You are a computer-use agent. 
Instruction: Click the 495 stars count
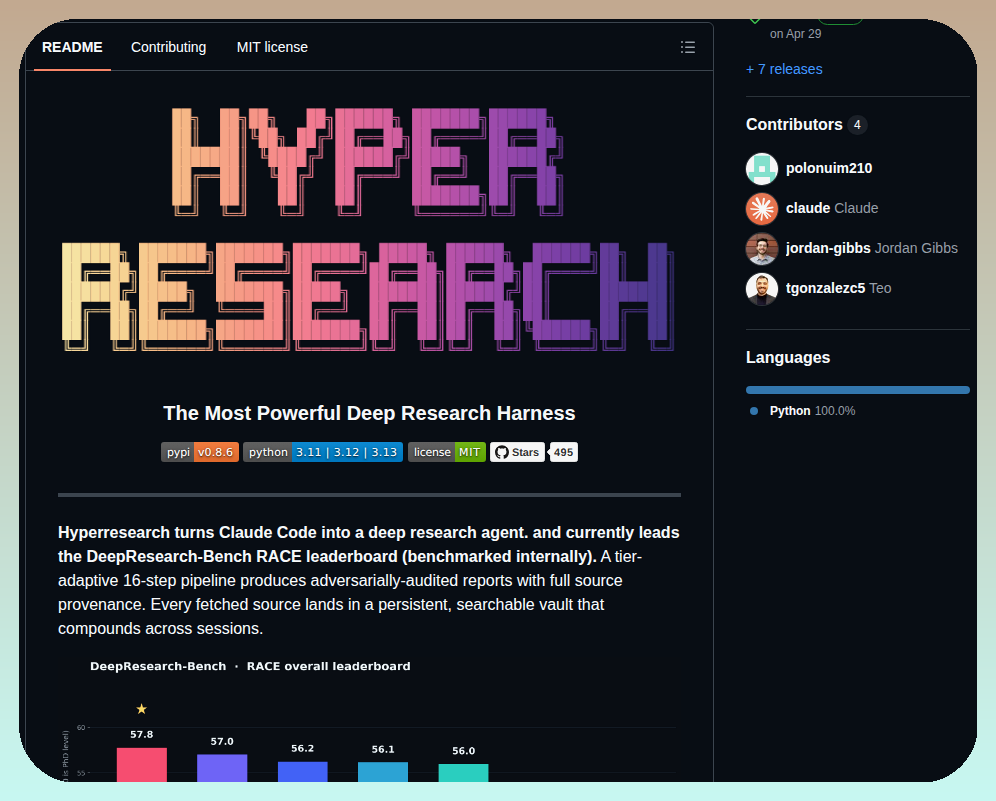click(x=563, y=452)
